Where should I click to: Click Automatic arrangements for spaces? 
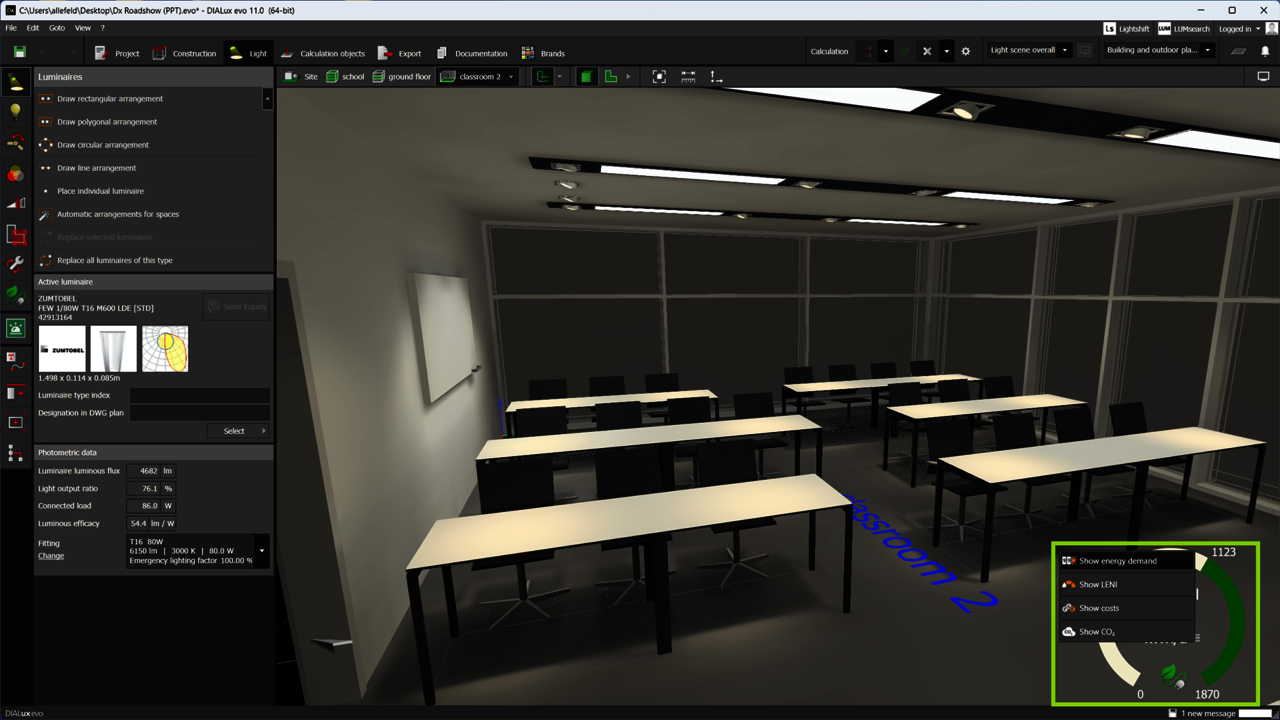[118, 214]
